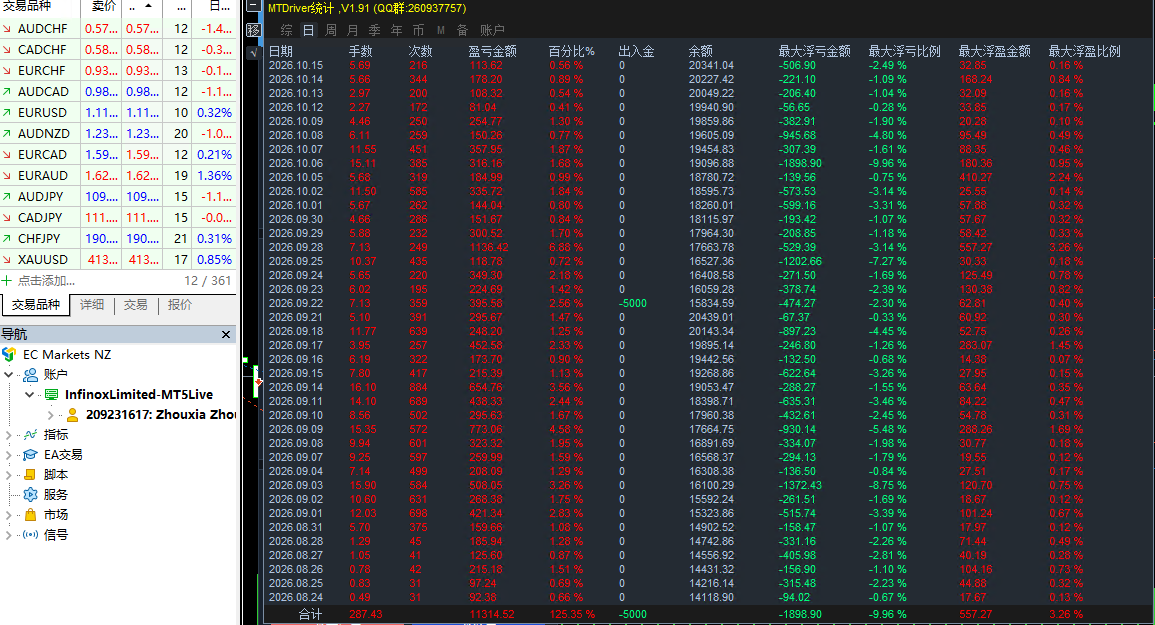Viewport: 1155px width, 625px height.
Task: Switch to the 详细 tab in Market Watch
Action: 92,304
